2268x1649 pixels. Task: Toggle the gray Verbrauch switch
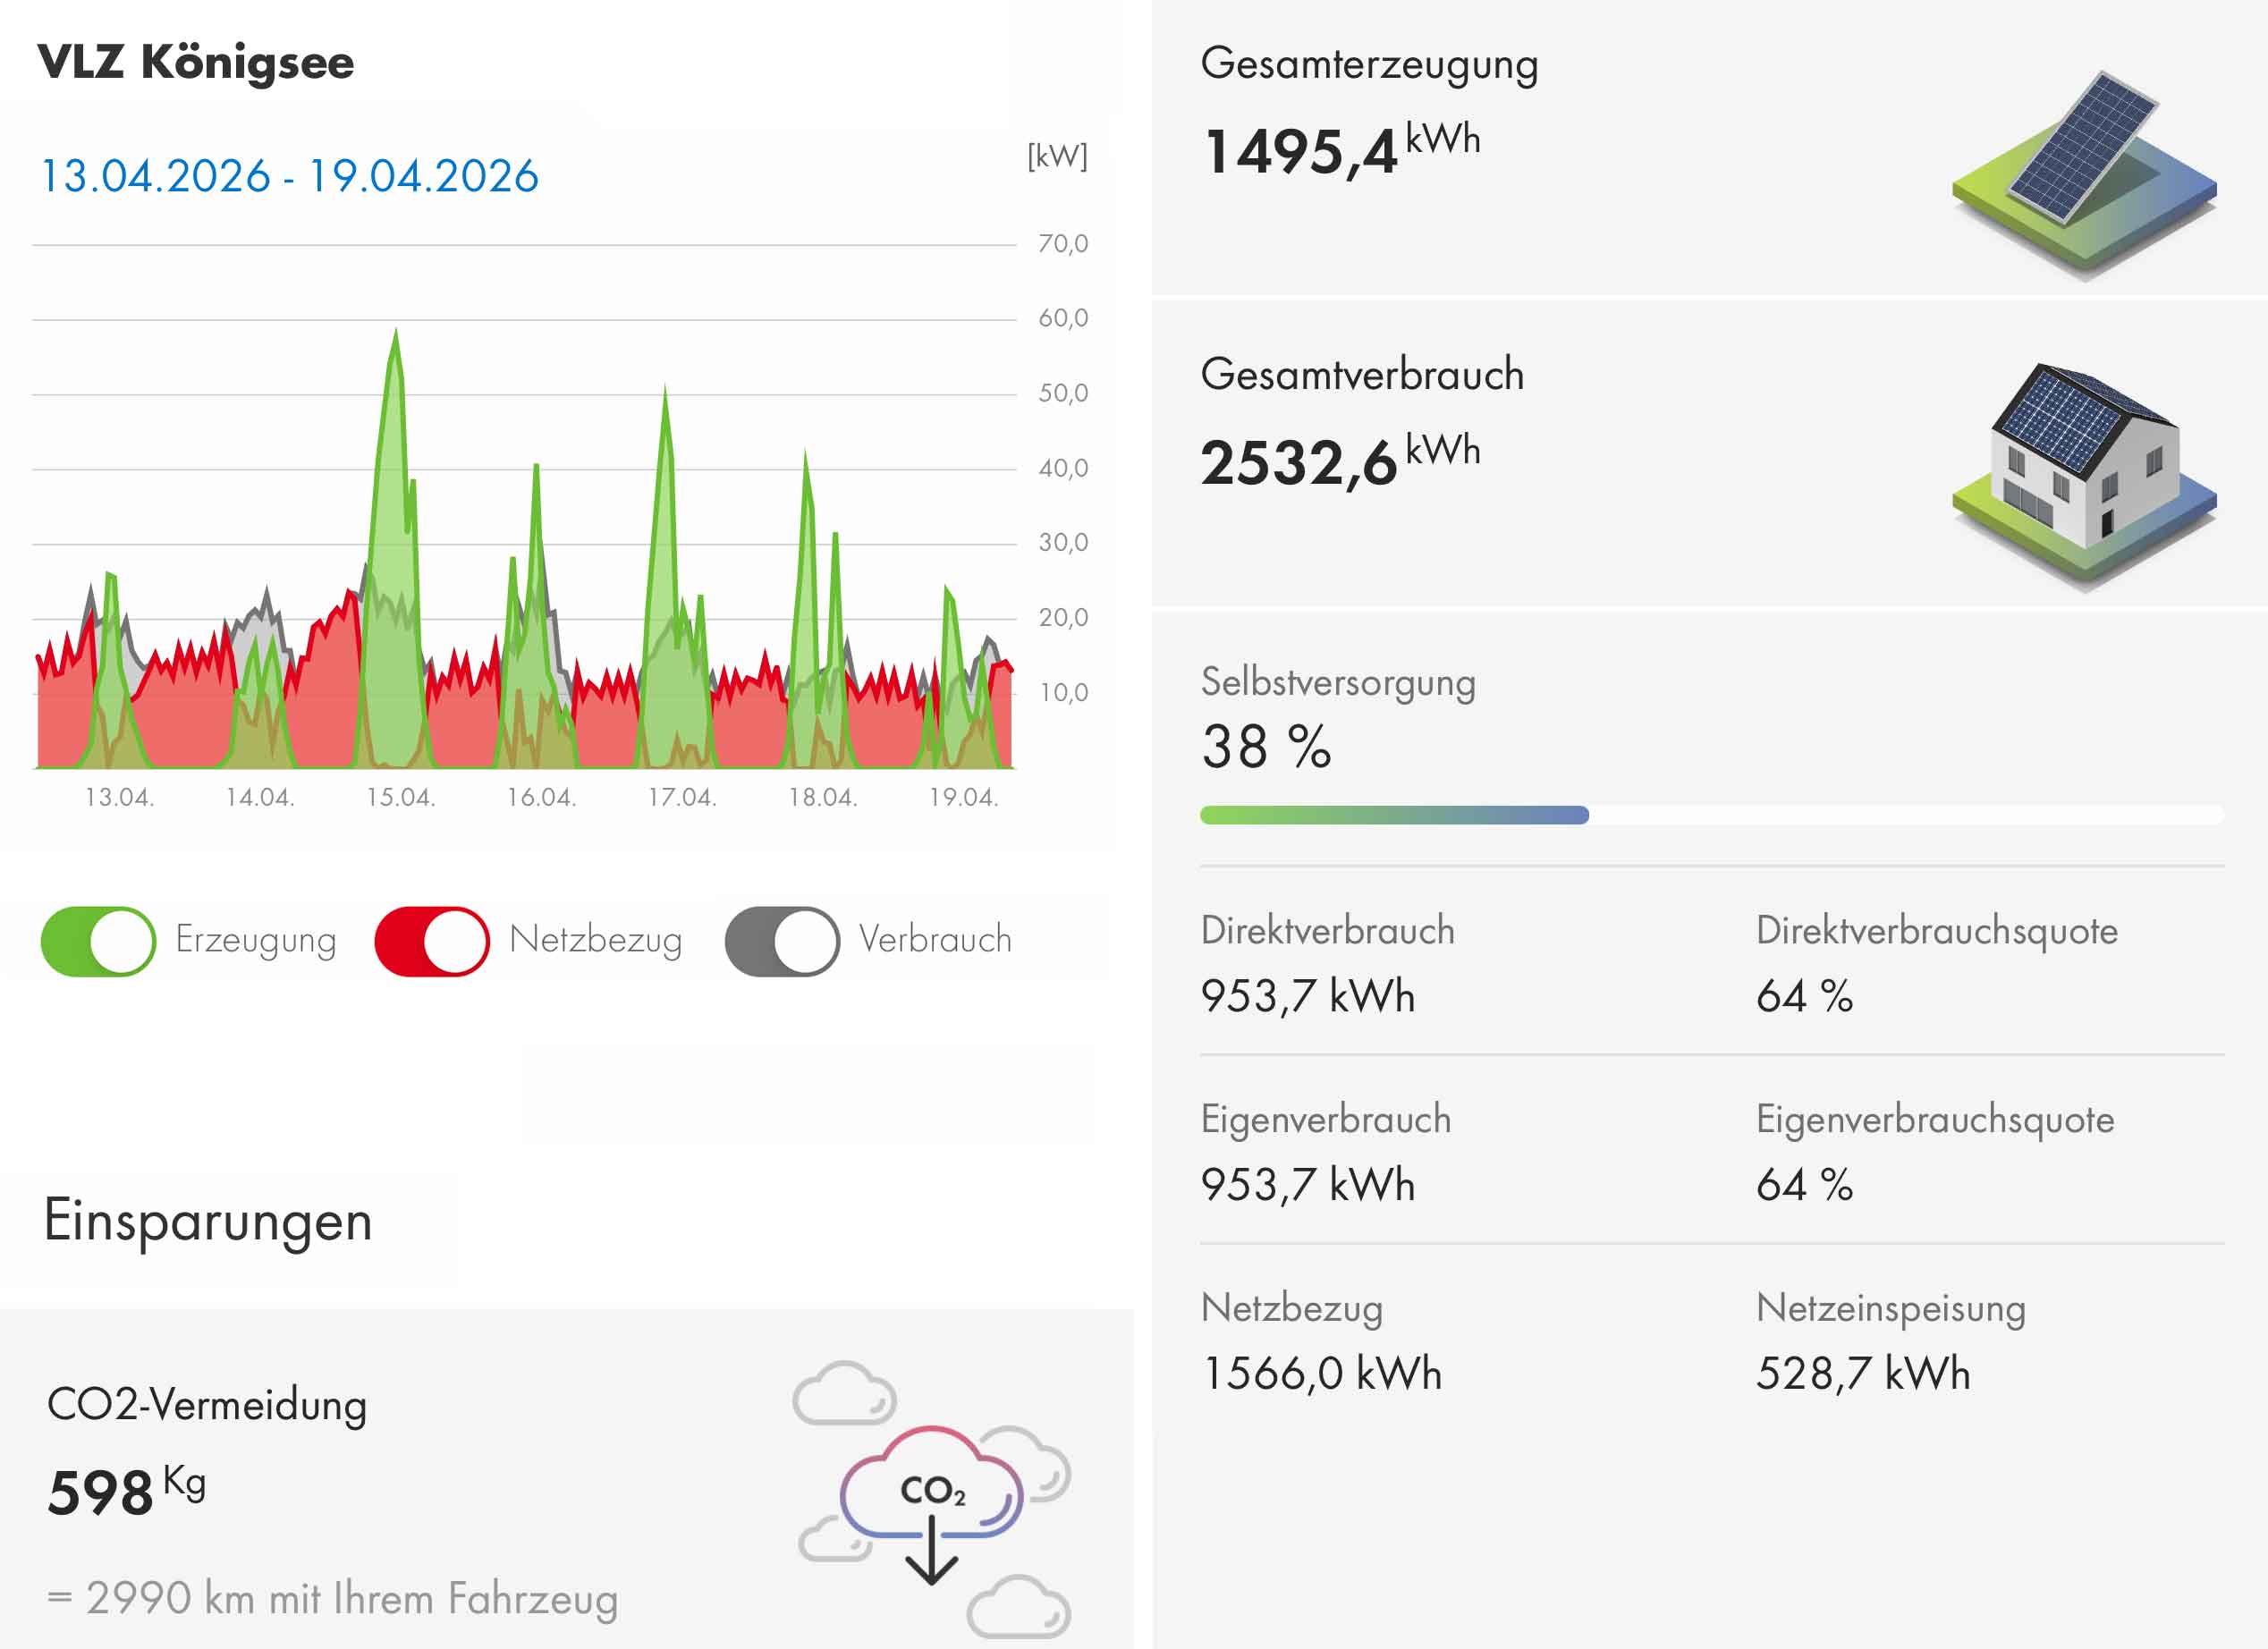pyautogui.click(x=782, y=941)
